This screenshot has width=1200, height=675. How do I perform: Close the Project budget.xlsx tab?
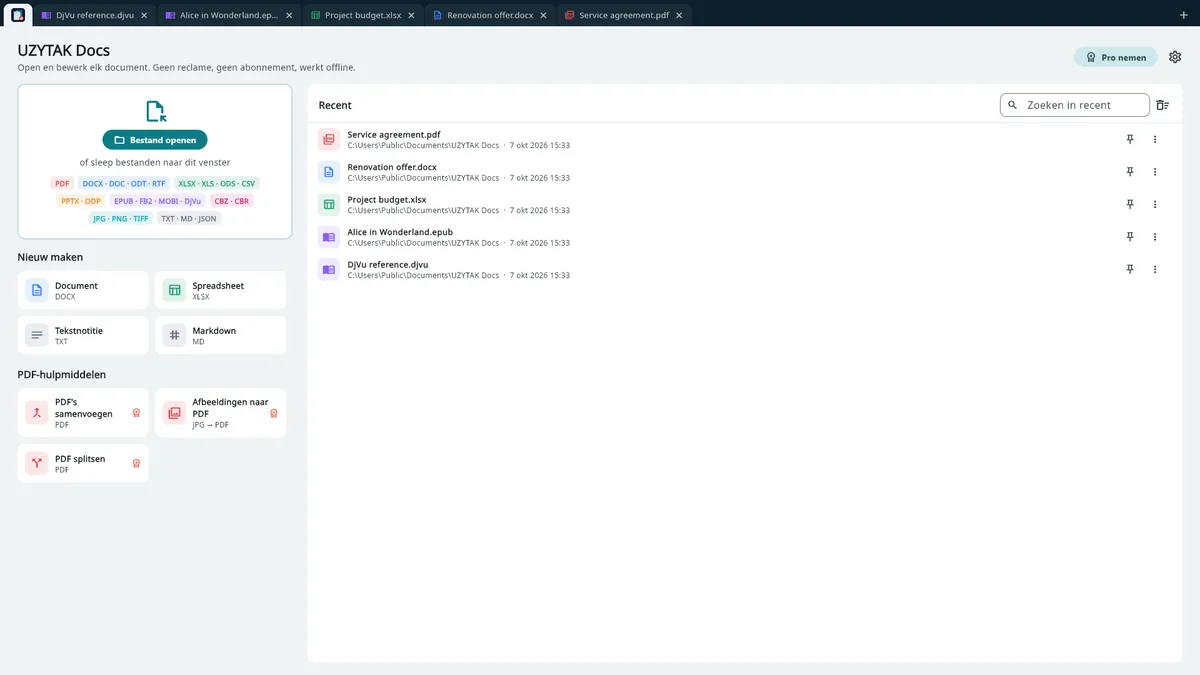point(411,15)
